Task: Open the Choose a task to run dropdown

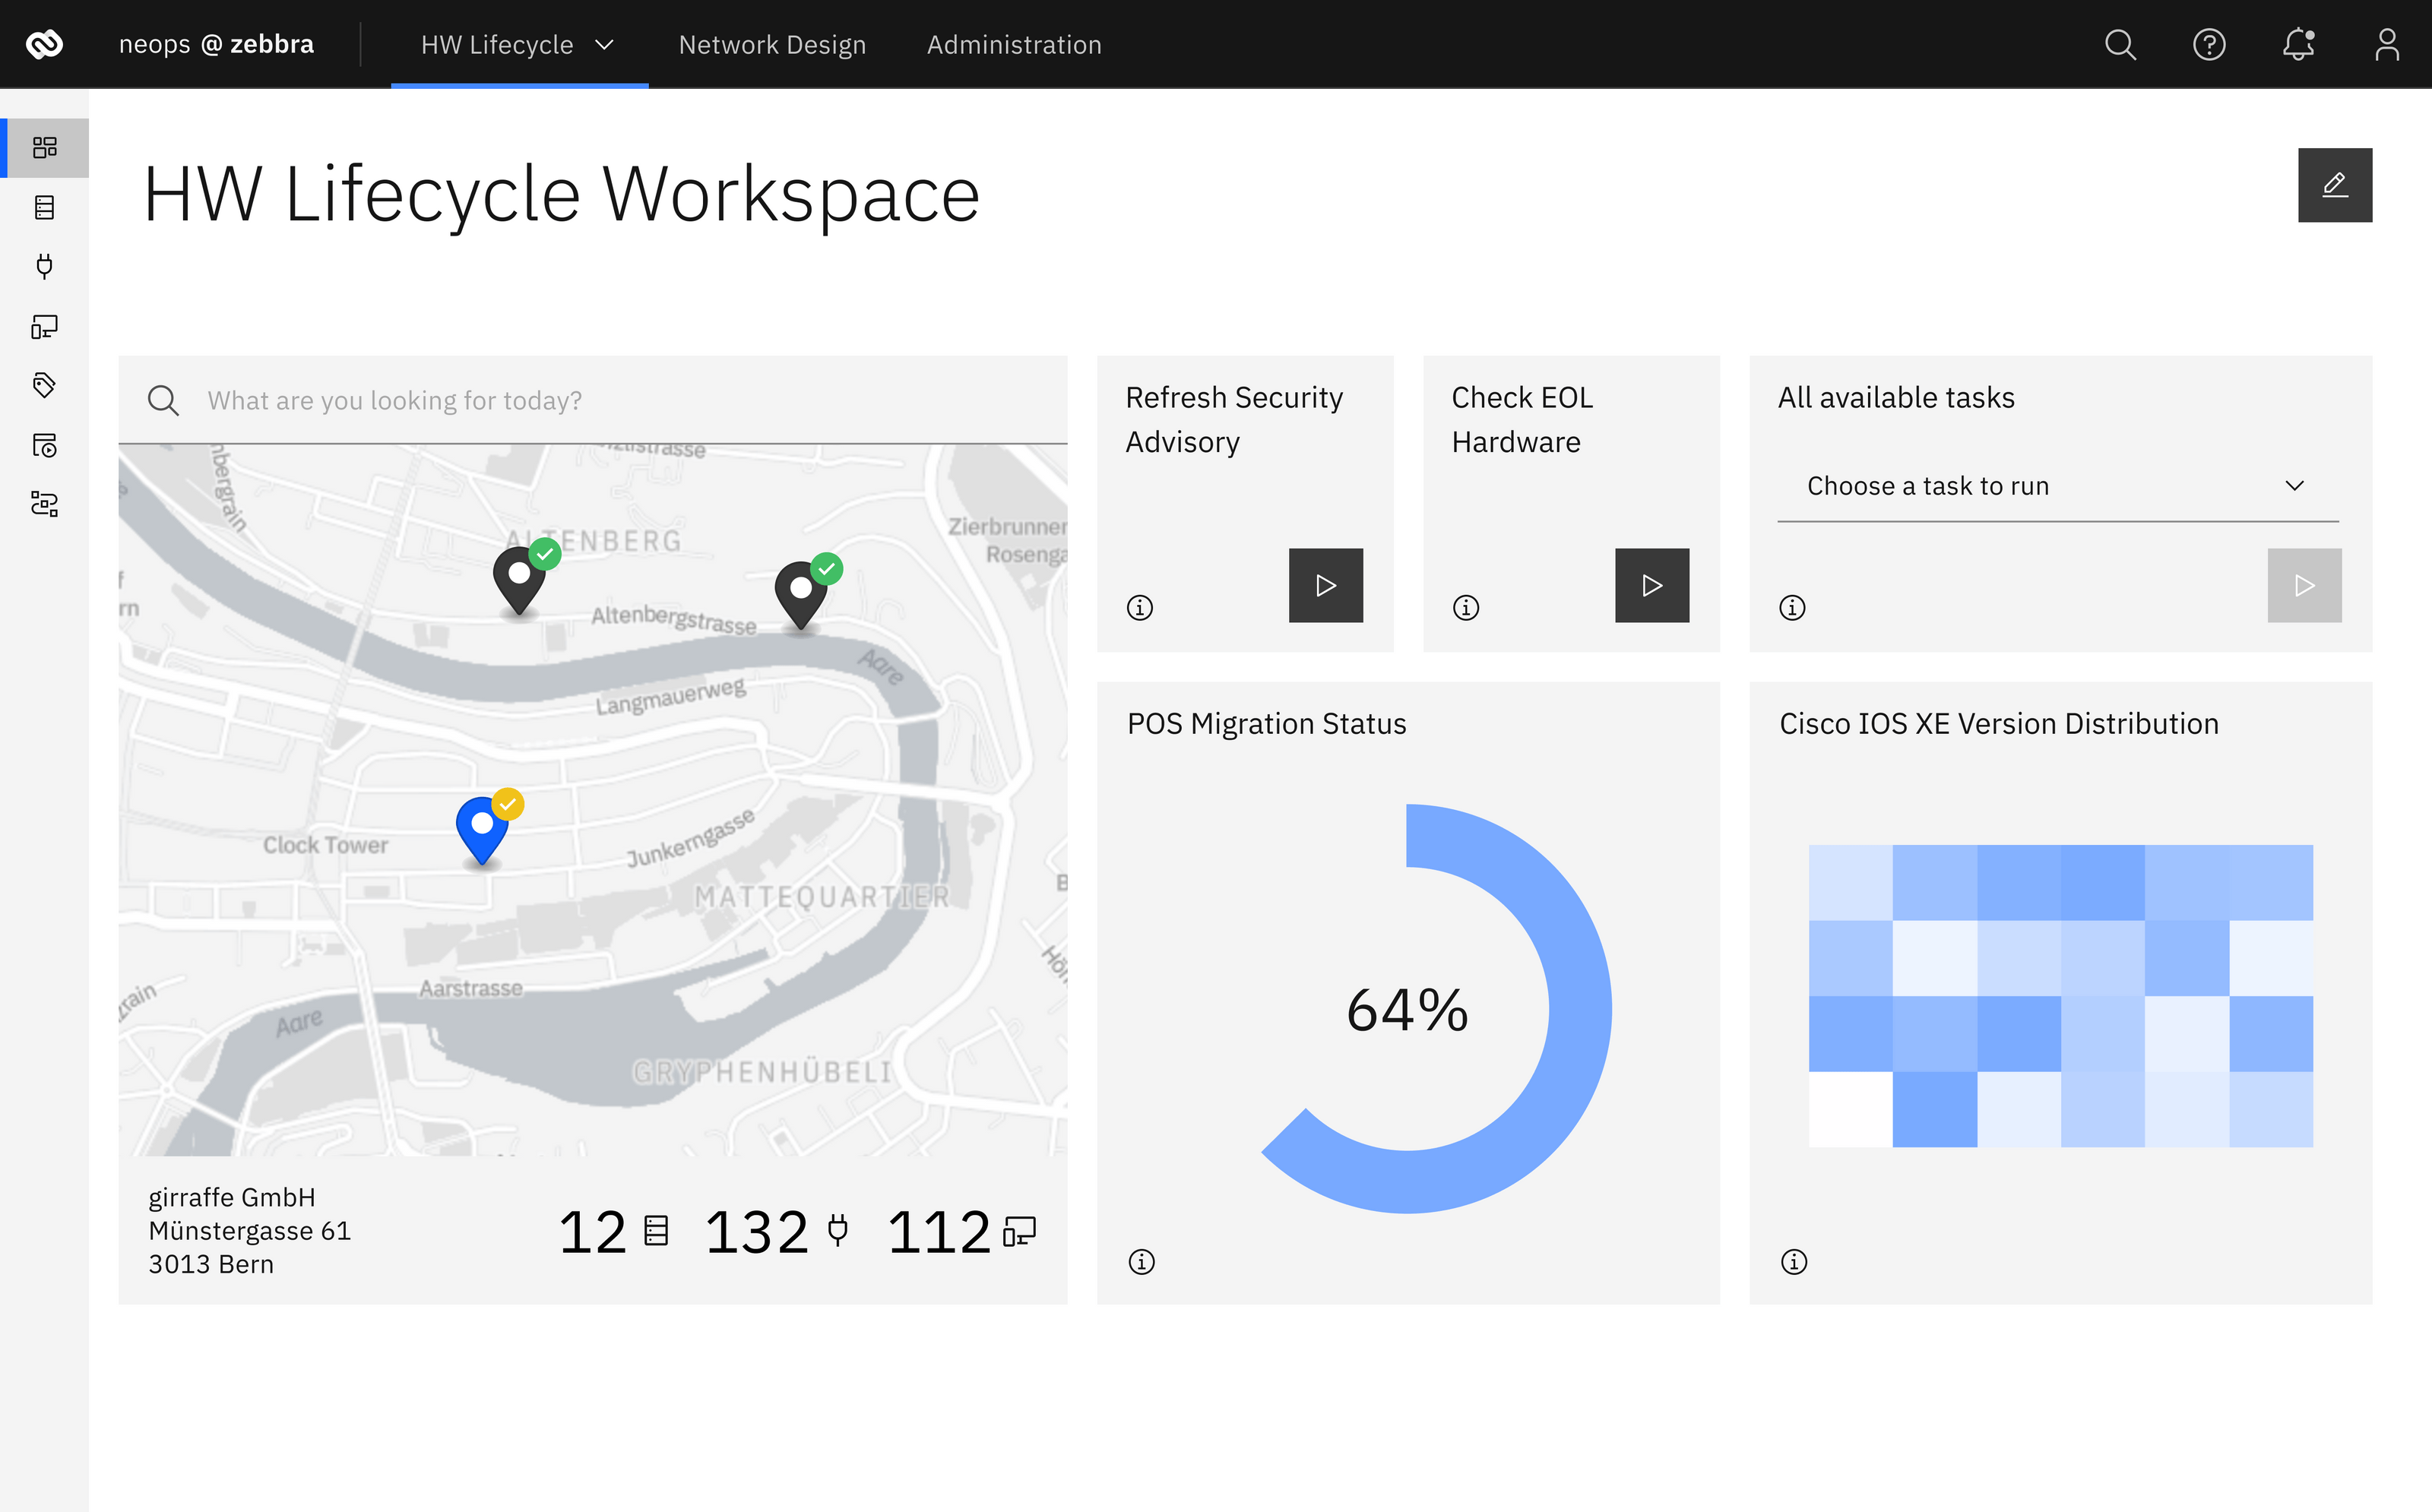Action: [x=2057, y=486]
